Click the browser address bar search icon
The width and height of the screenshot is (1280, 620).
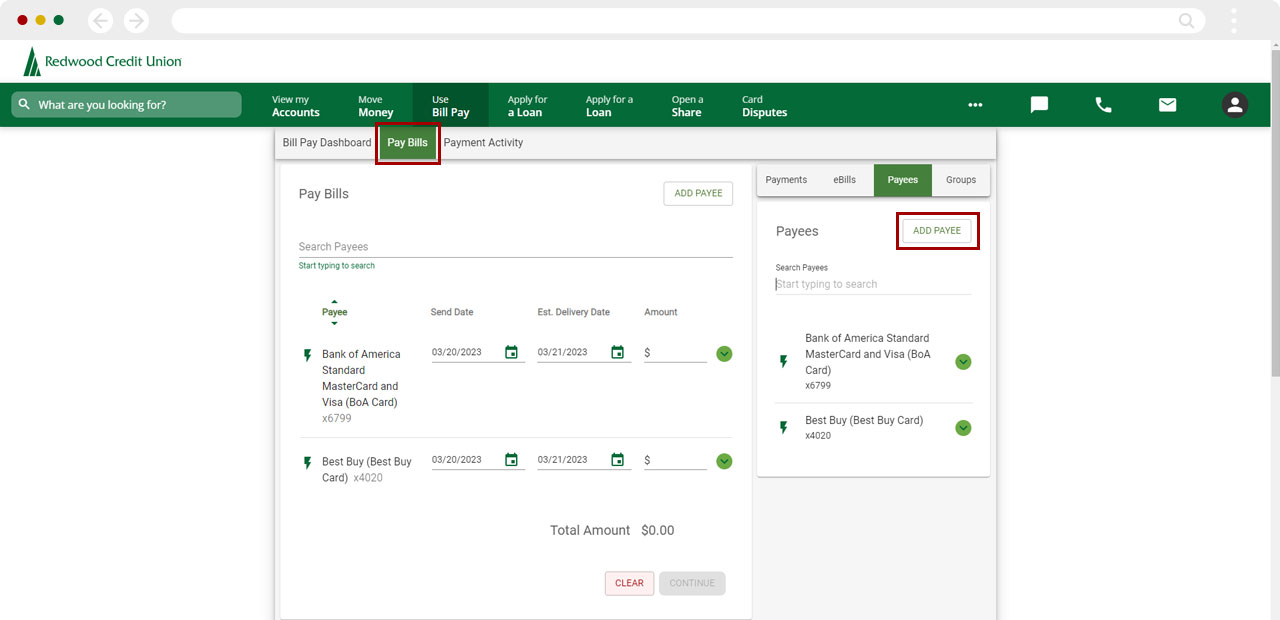pos(1187,20)
